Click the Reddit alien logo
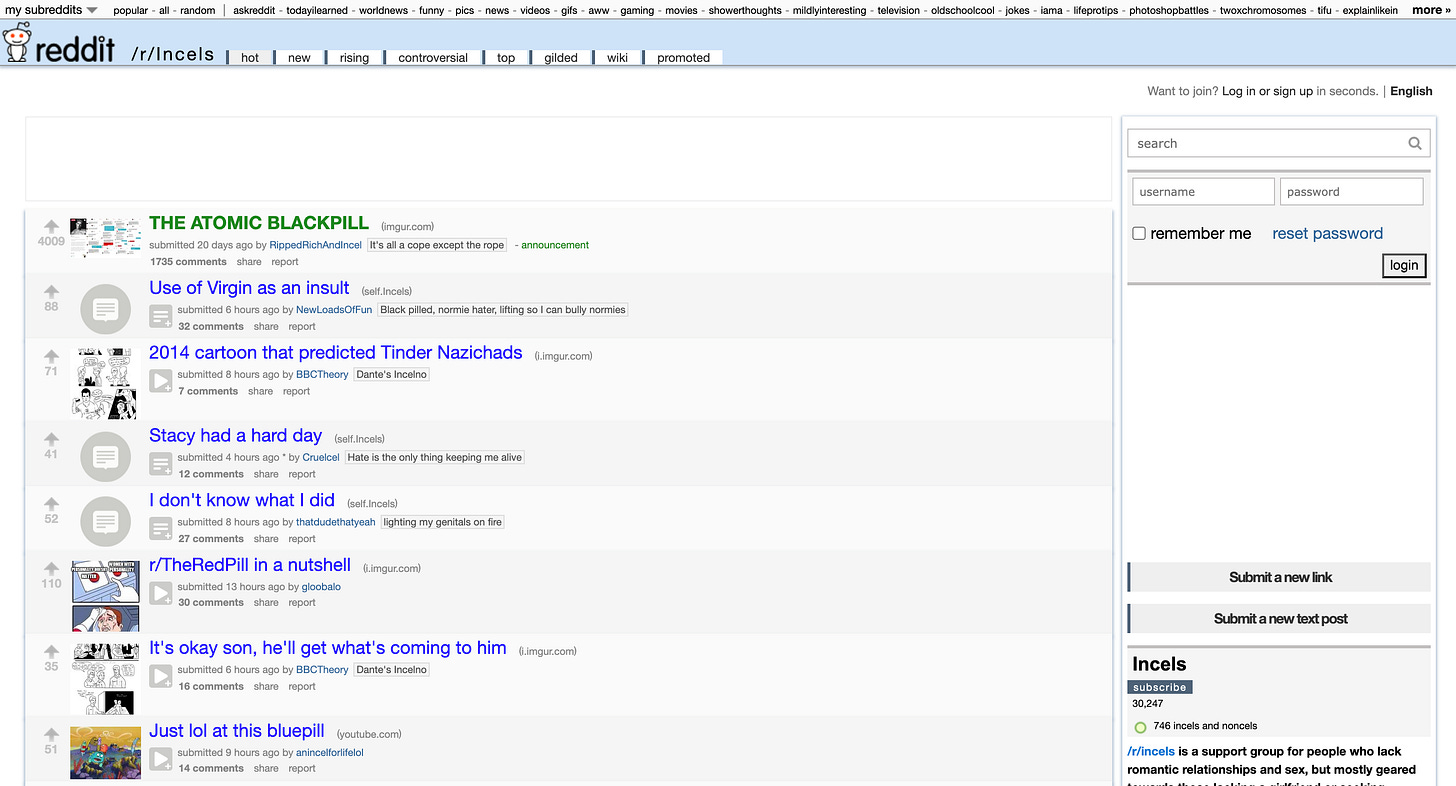1456x786 pixels. 16,42
